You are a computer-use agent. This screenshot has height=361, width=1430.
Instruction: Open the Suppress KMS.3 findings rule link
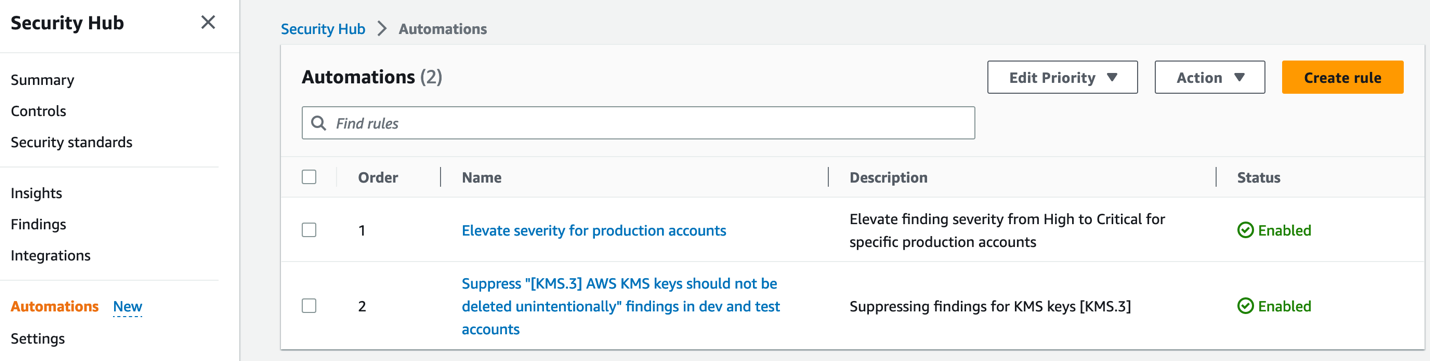coord(621,306)
